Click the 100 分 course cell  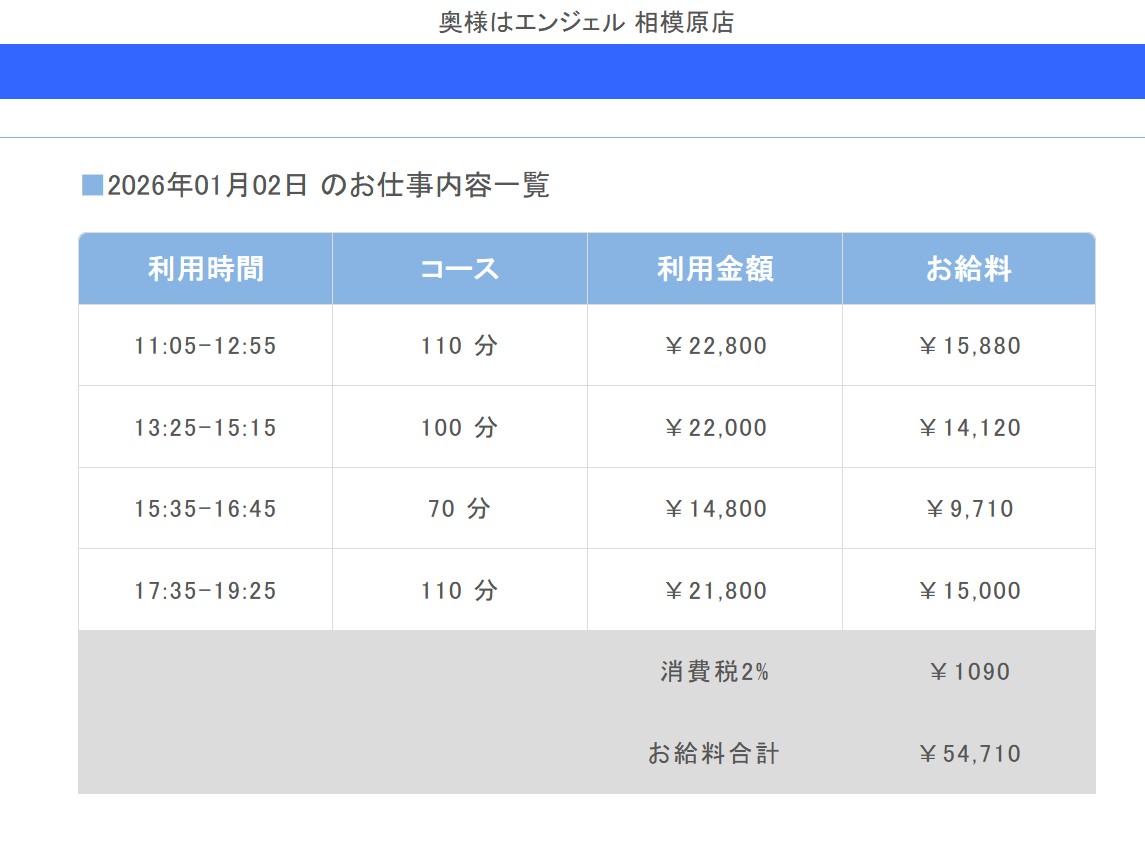pos(459,428)
